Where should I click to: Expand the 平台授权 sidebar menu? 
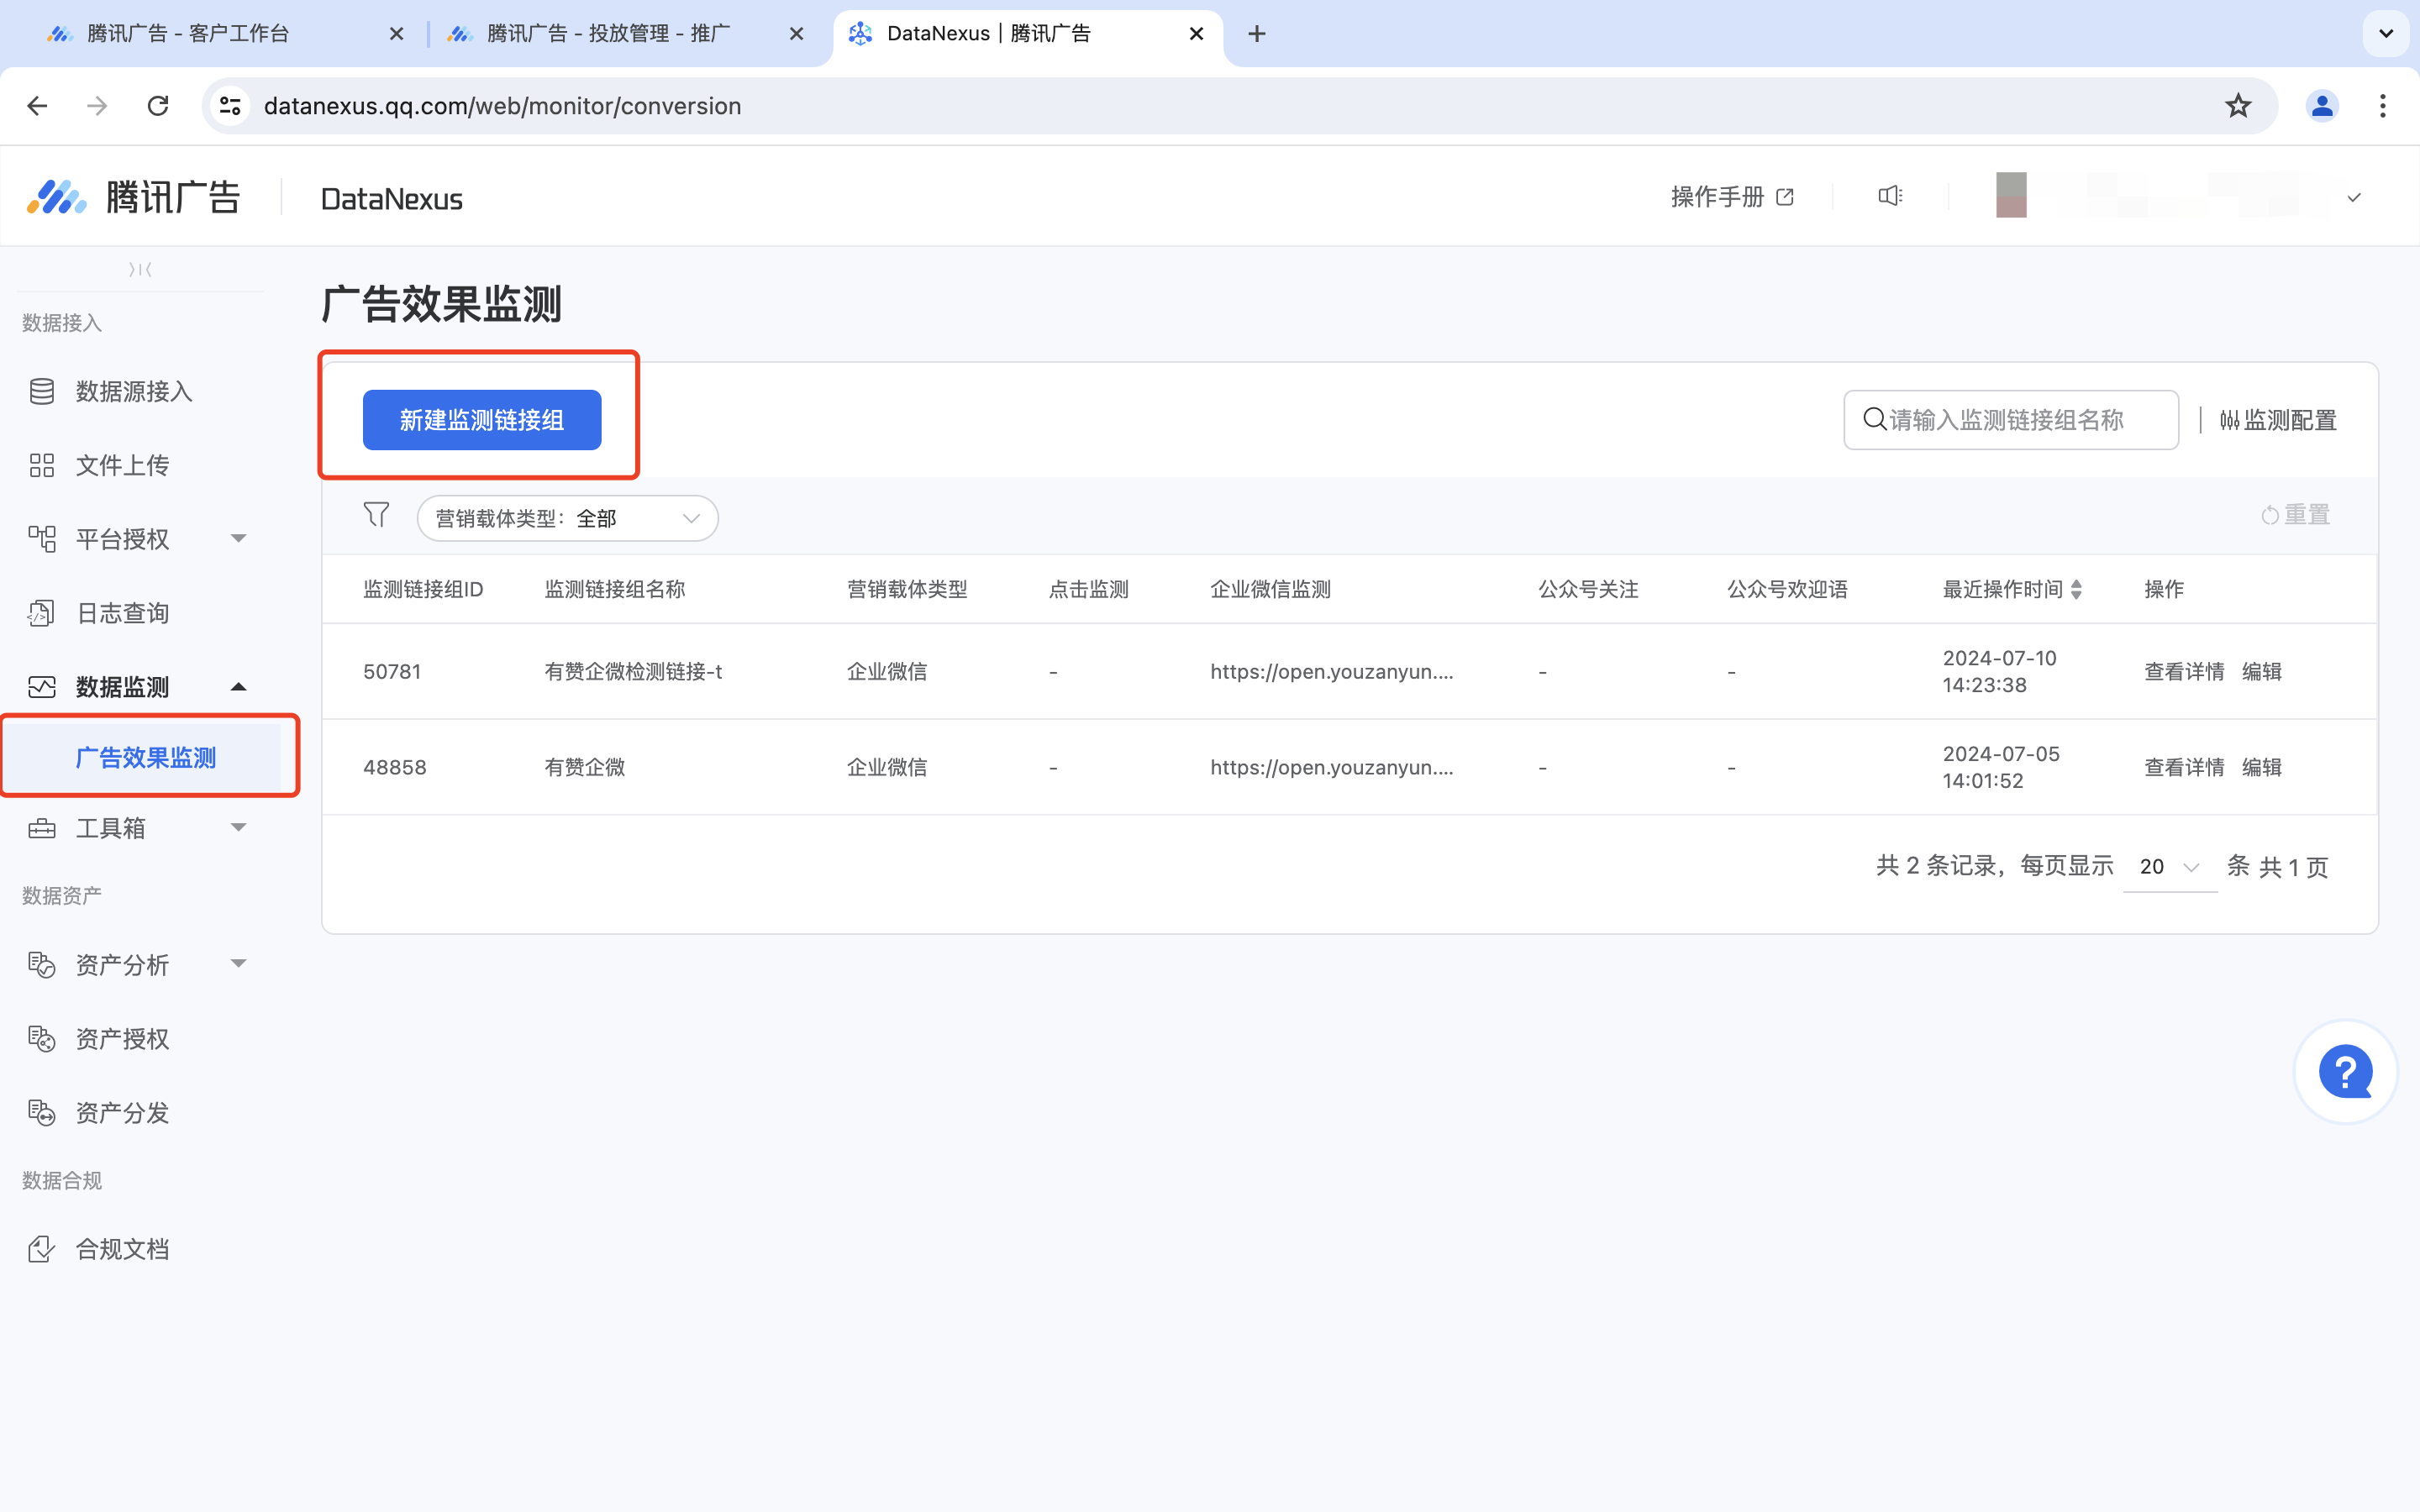[x=238, y=539]
